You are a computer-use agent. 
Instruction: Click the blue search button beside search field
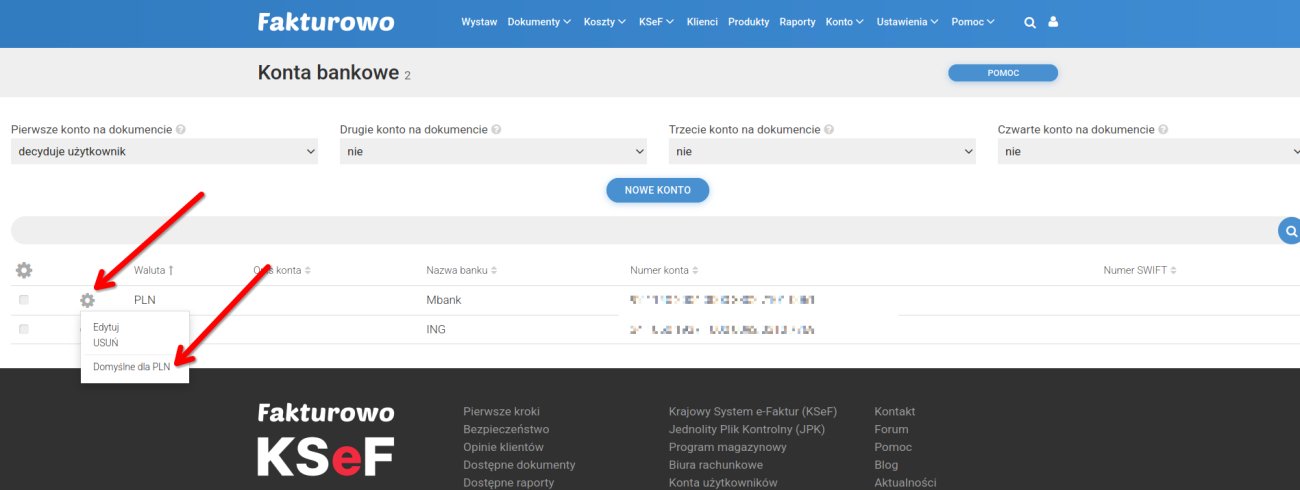pyautogui.click(x=1290, y=231)
